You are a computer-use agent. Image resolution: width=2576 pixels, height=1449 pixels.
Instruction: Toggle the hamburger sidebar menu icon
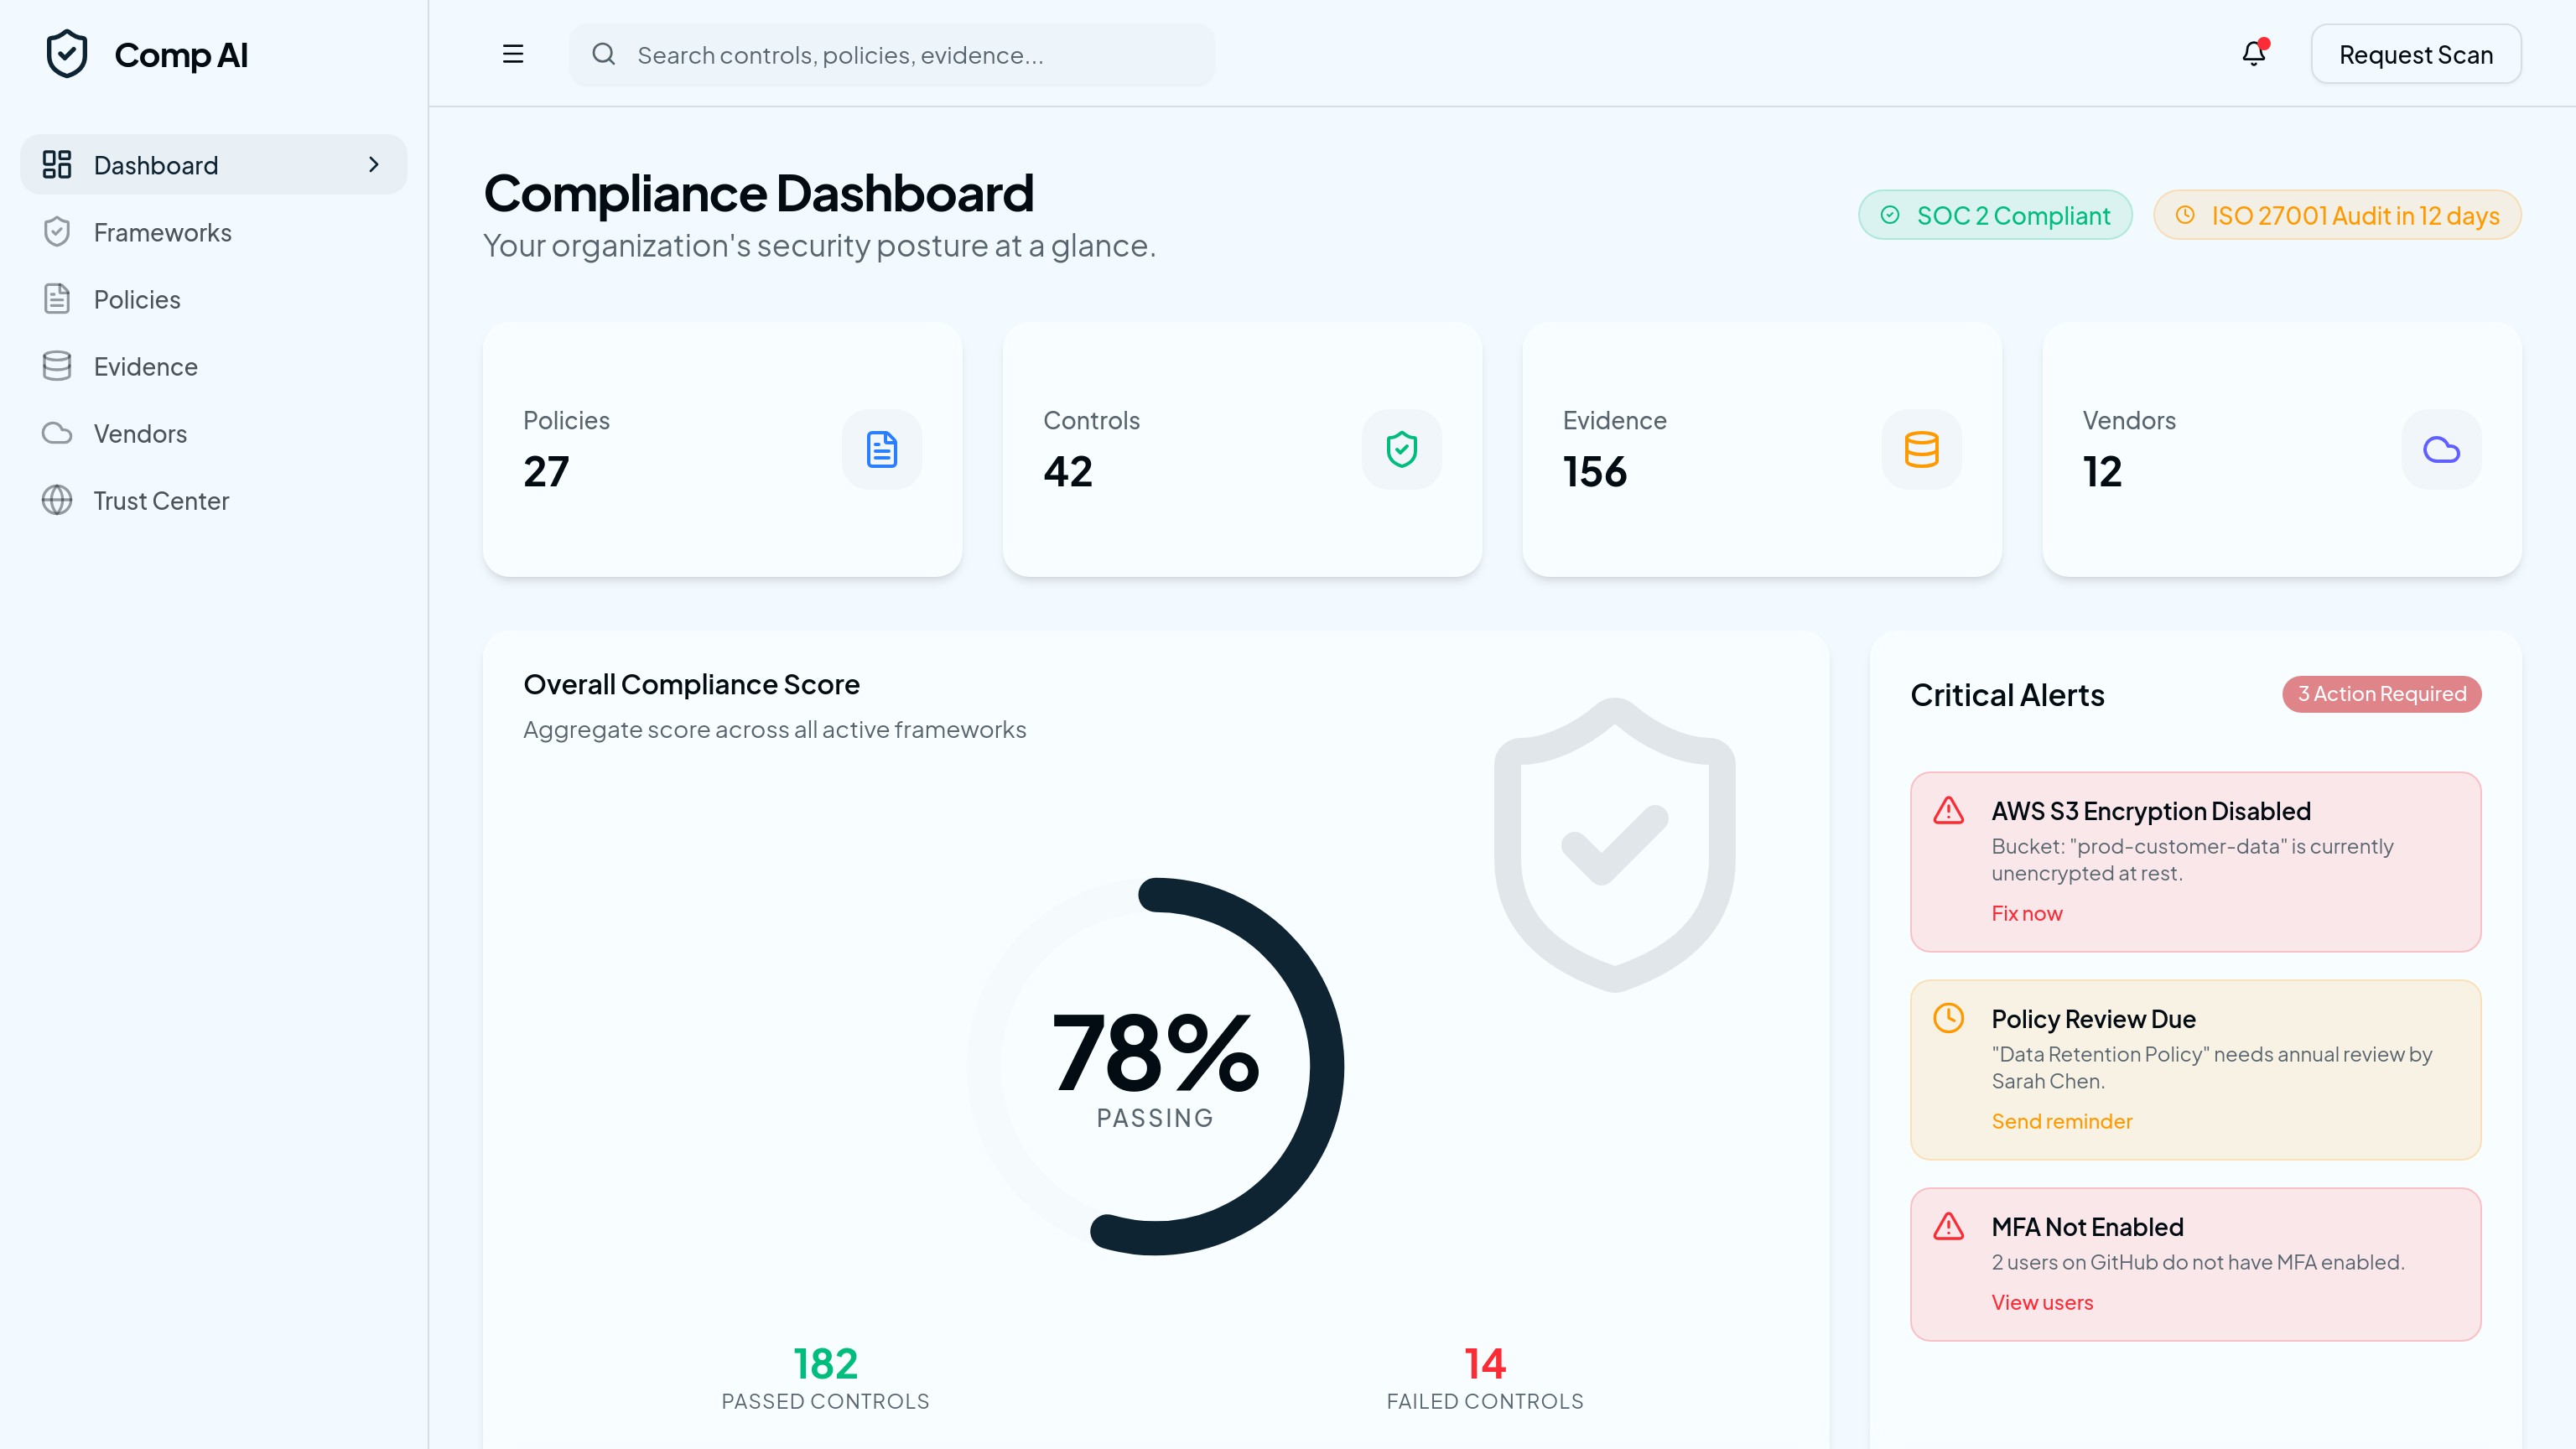point(513,54)
